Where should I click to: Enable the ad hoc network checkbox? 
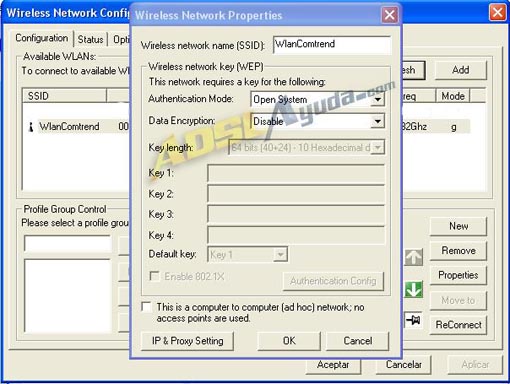pos(146,307)
